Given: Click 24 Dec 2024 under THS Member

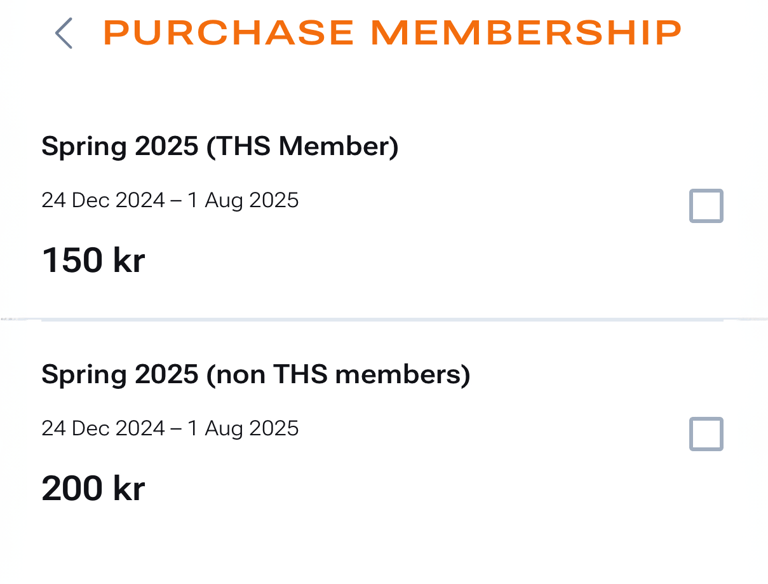Looking at the screenshot, I should tap(103, 201).
